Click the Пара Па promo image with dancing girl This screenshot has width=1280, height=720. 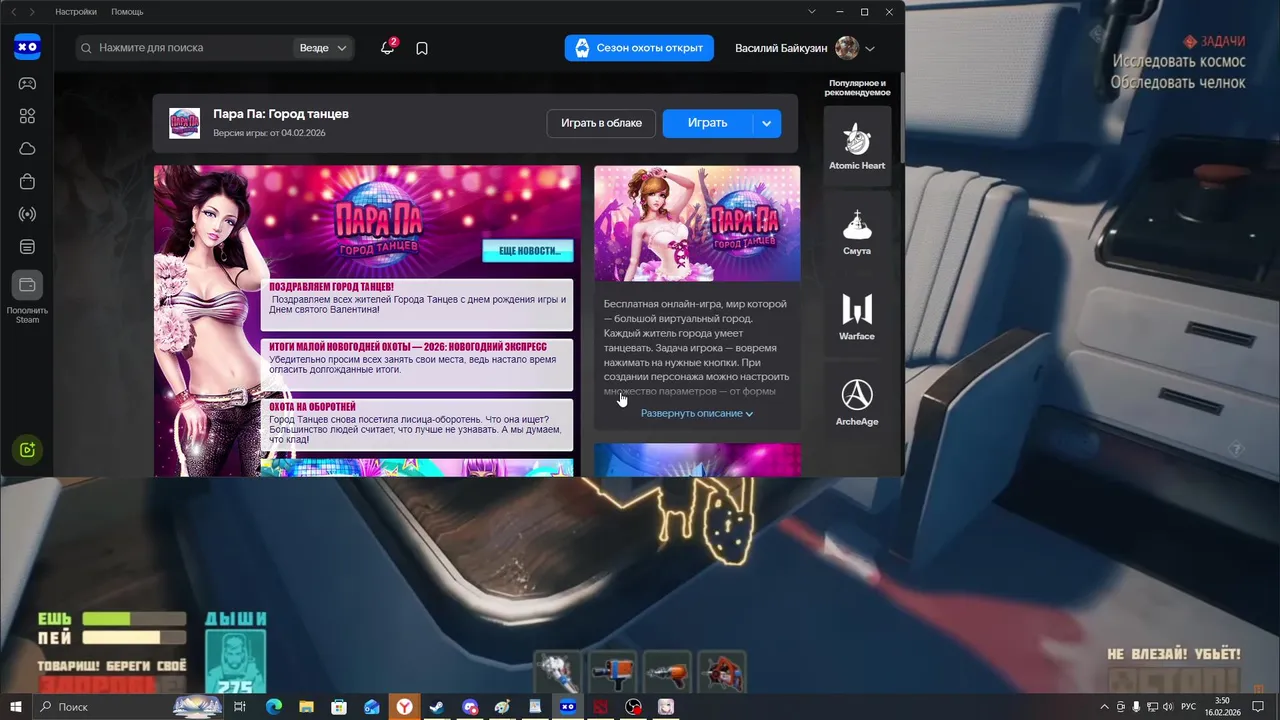697,223
